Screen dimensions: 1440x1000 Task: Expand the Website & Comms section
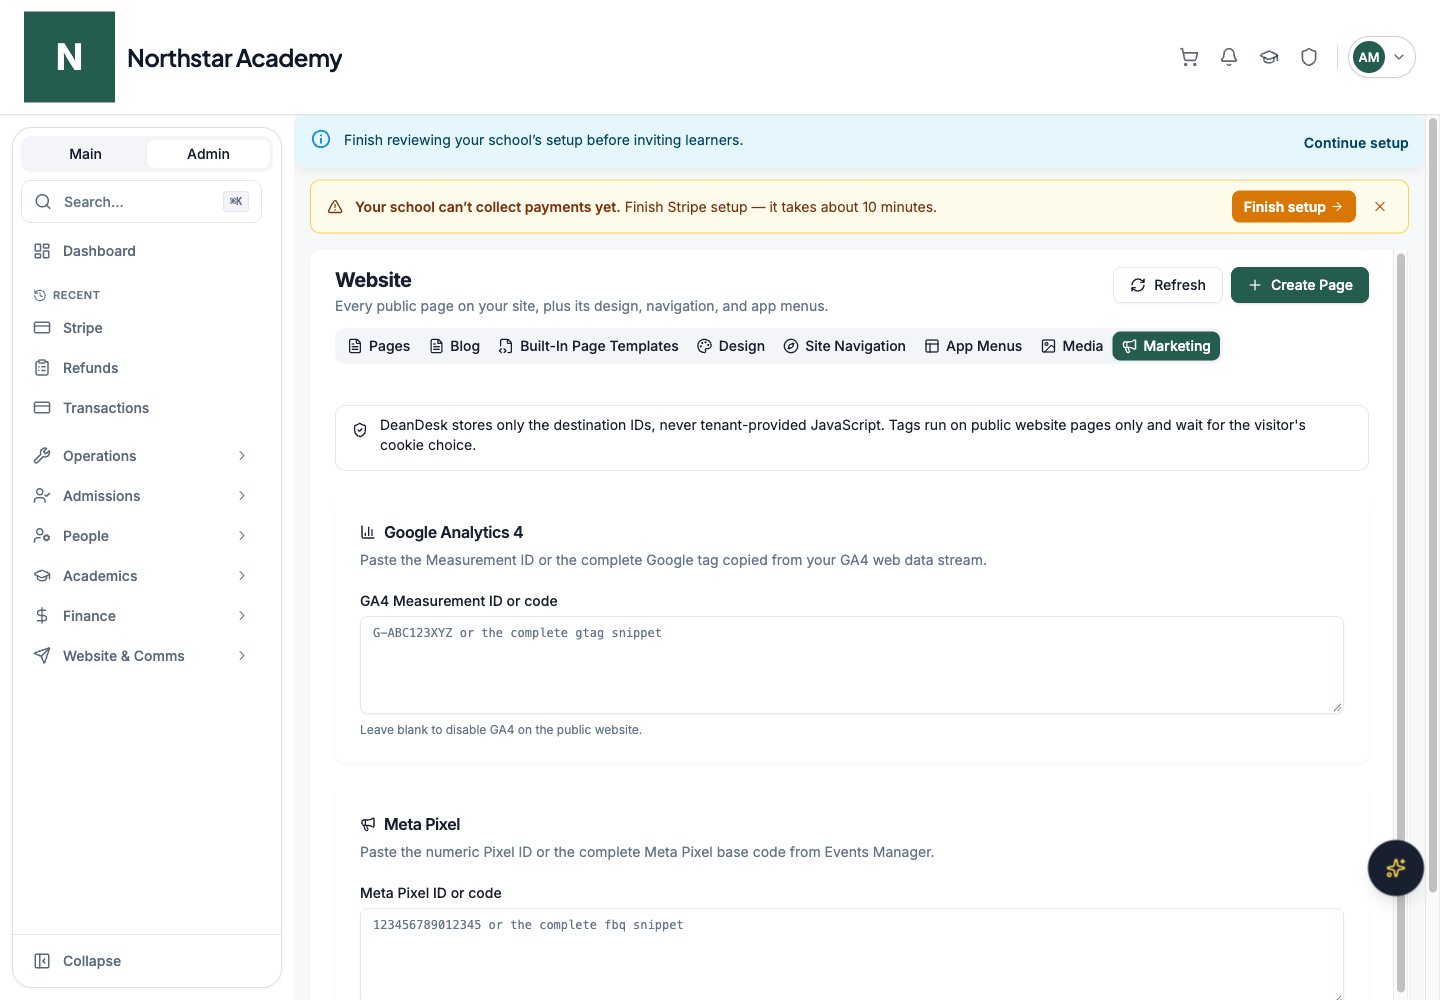pyautogui.click(x=141, y=656)
